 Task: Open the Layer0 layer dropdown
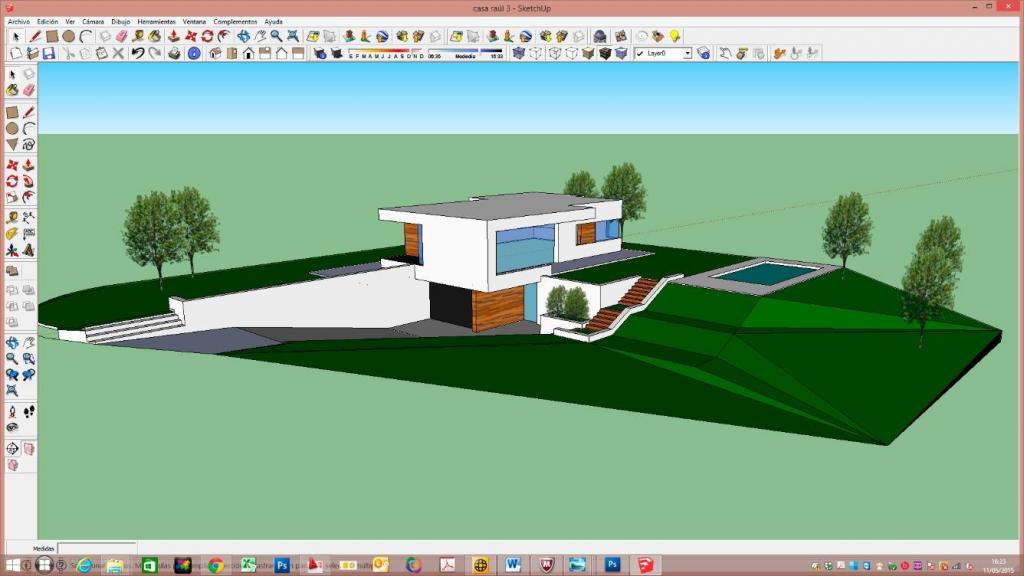pyautogui.click(x=687, y=53)
